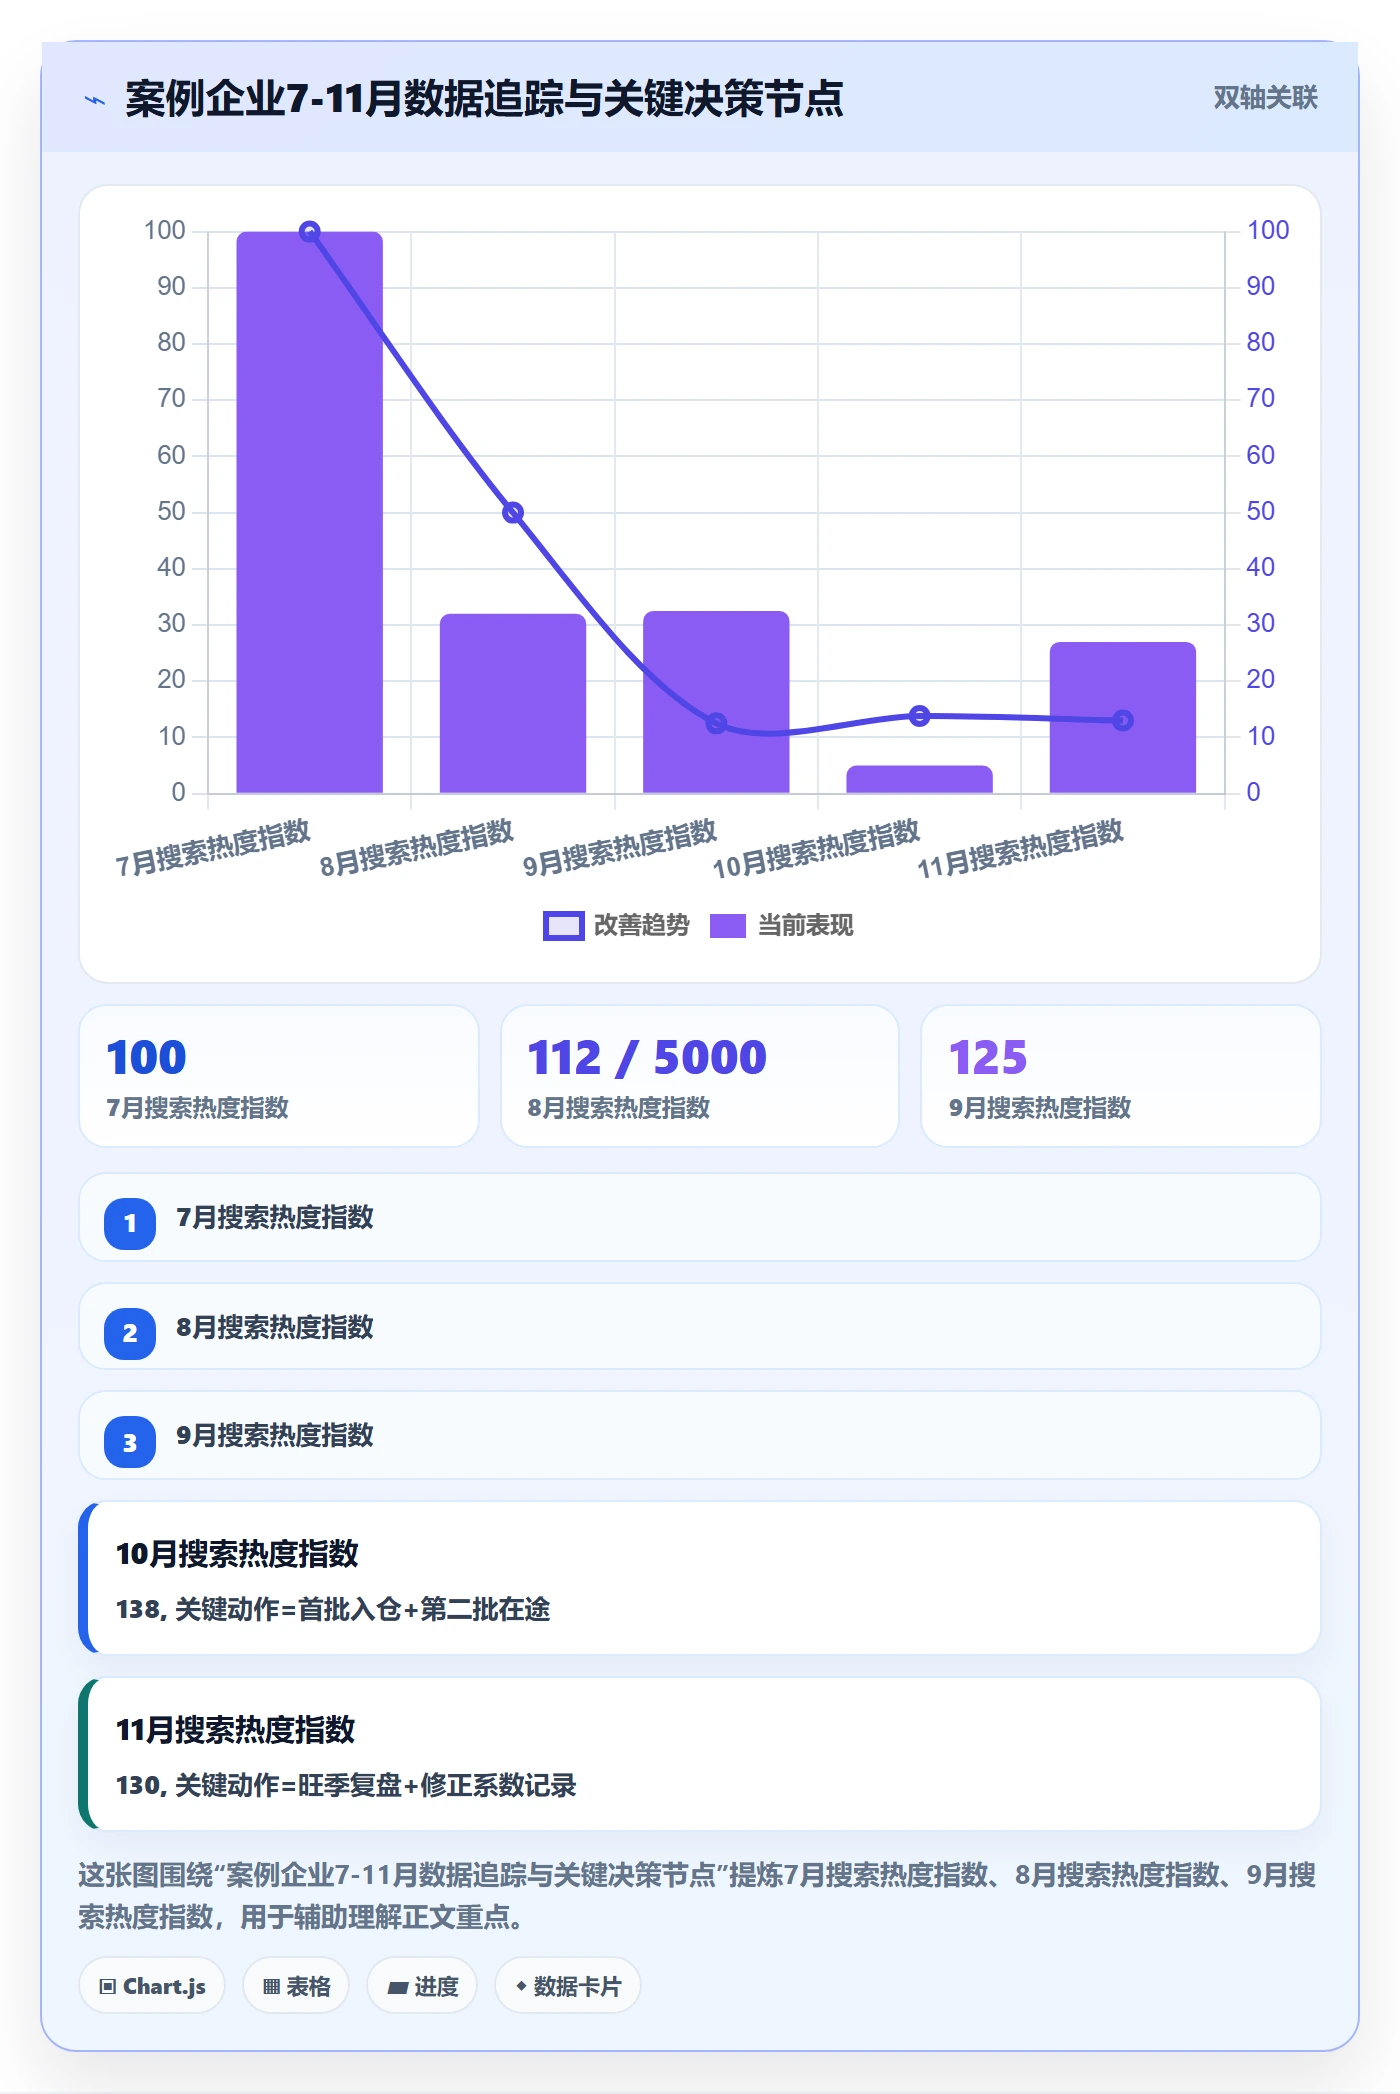
Task: Click the left axis label 50
Action: click(x=171, y=512)
